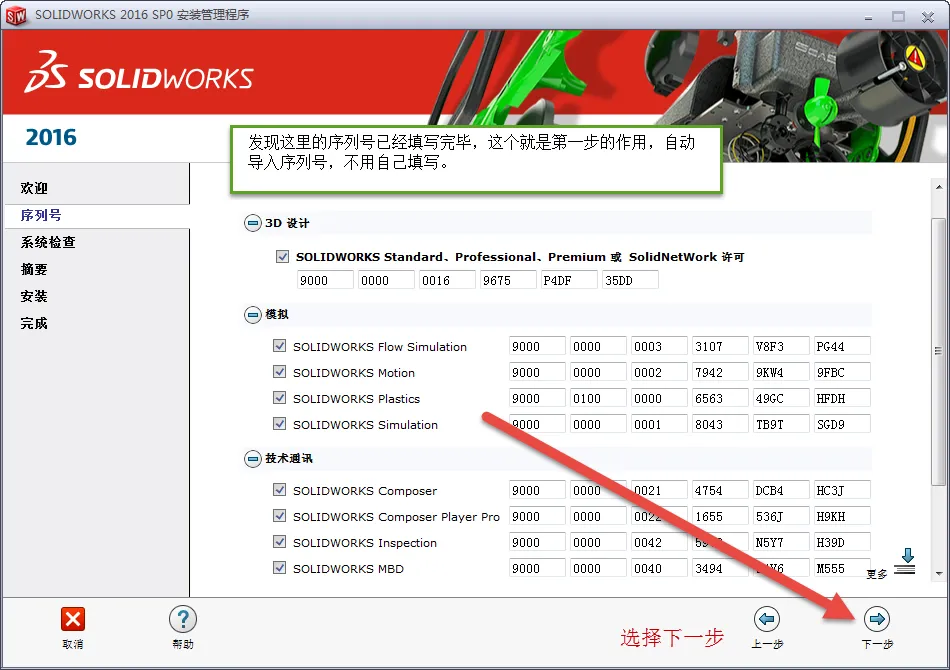
Task: Click Simulation serial field 8043
Action: click(720, 424)
